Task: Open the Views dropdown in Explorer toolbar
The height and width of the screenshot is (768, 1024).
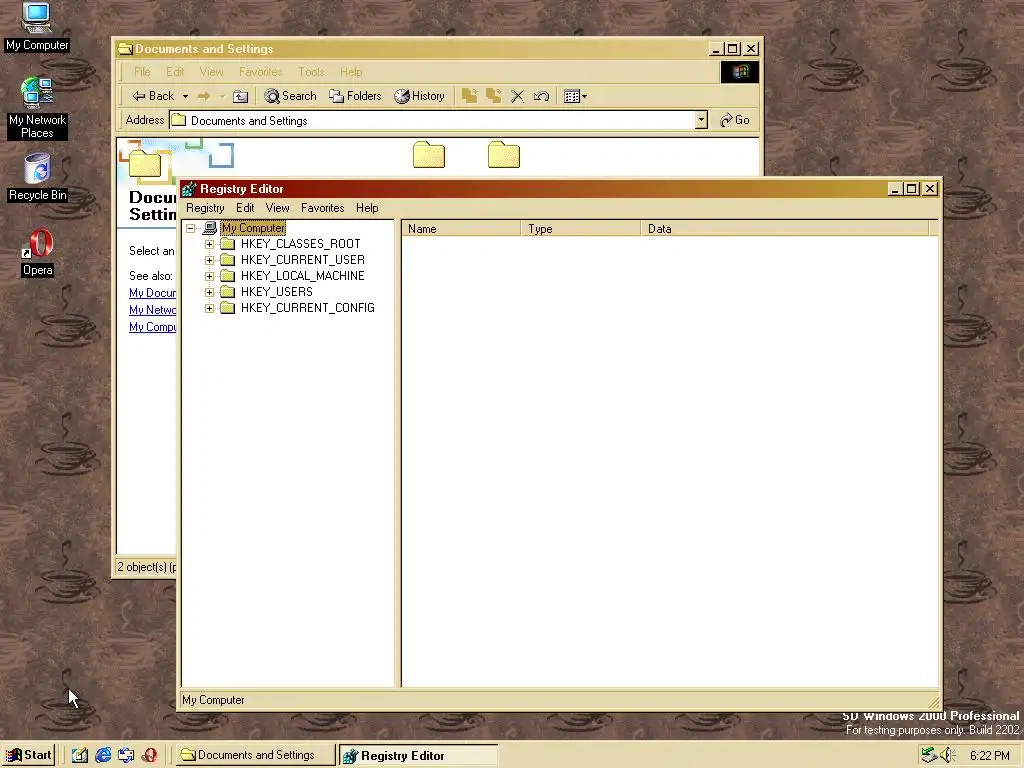Action: (x=575, y=97)
